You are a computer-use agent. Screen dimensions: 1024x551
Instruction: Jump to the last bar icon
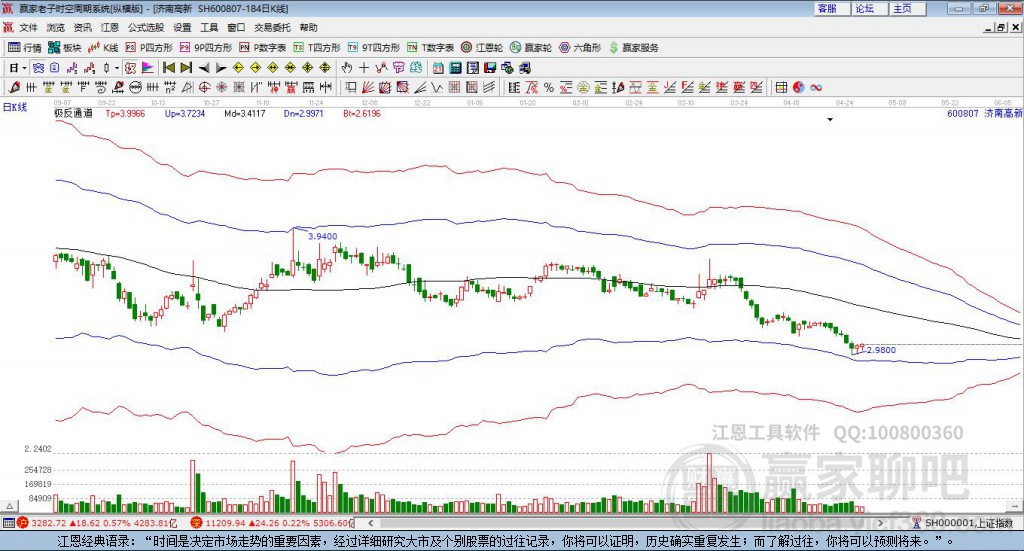coord(186,68)
